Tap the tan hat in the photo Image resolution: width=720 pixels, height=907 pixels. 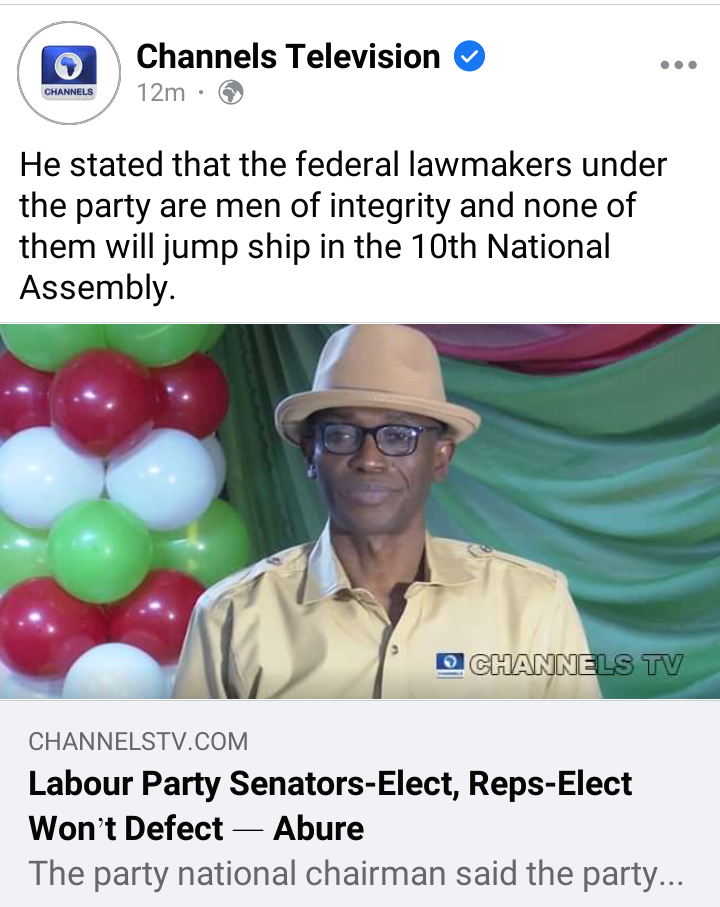(x=377, y=384)
